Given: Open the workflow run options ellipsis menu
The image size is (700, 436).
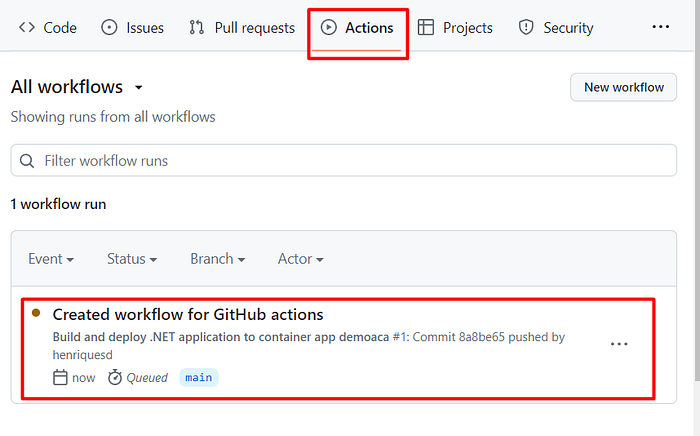Looking at the screenshot, I should [x=619, y=344].
